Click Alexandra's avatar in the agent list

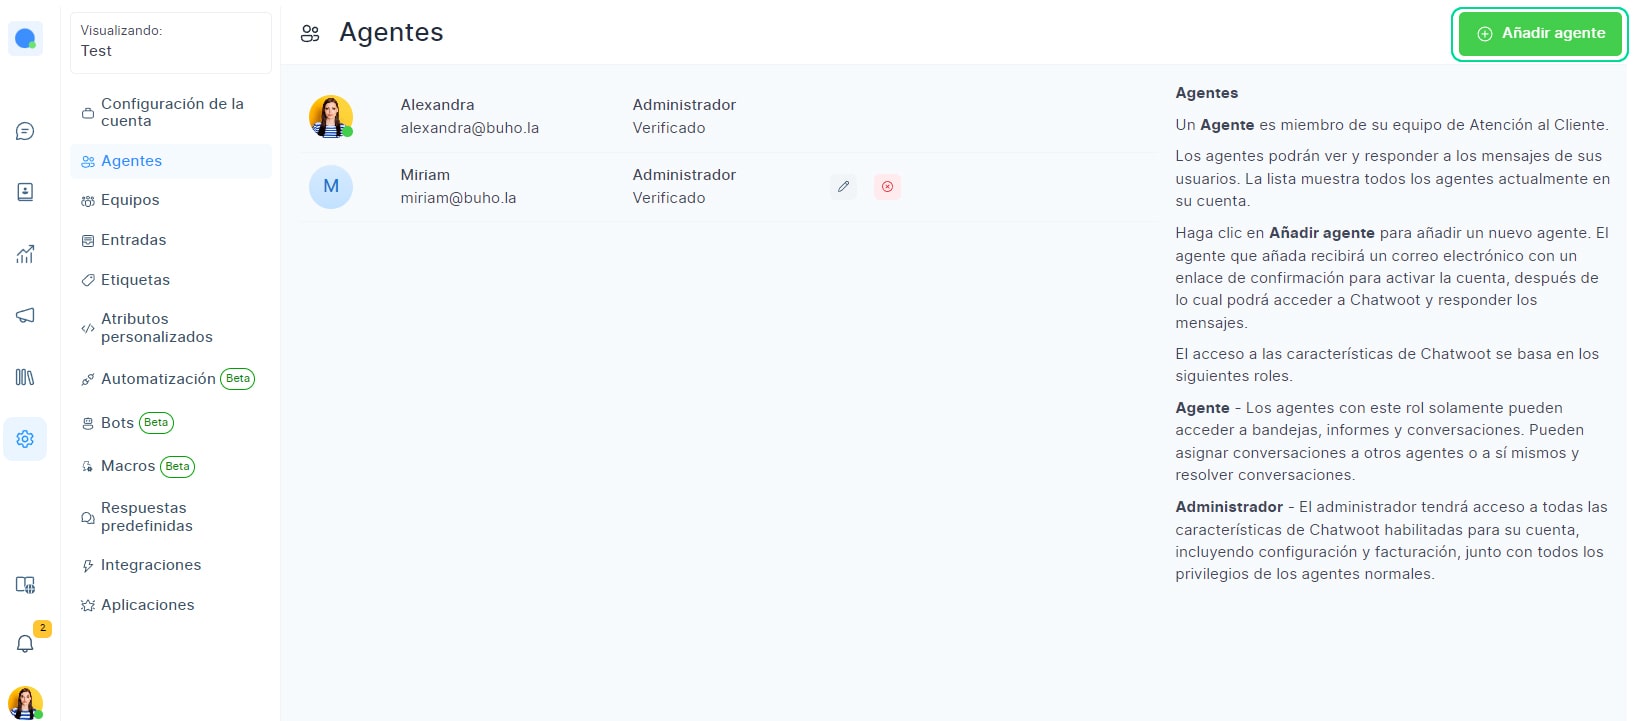330,117
